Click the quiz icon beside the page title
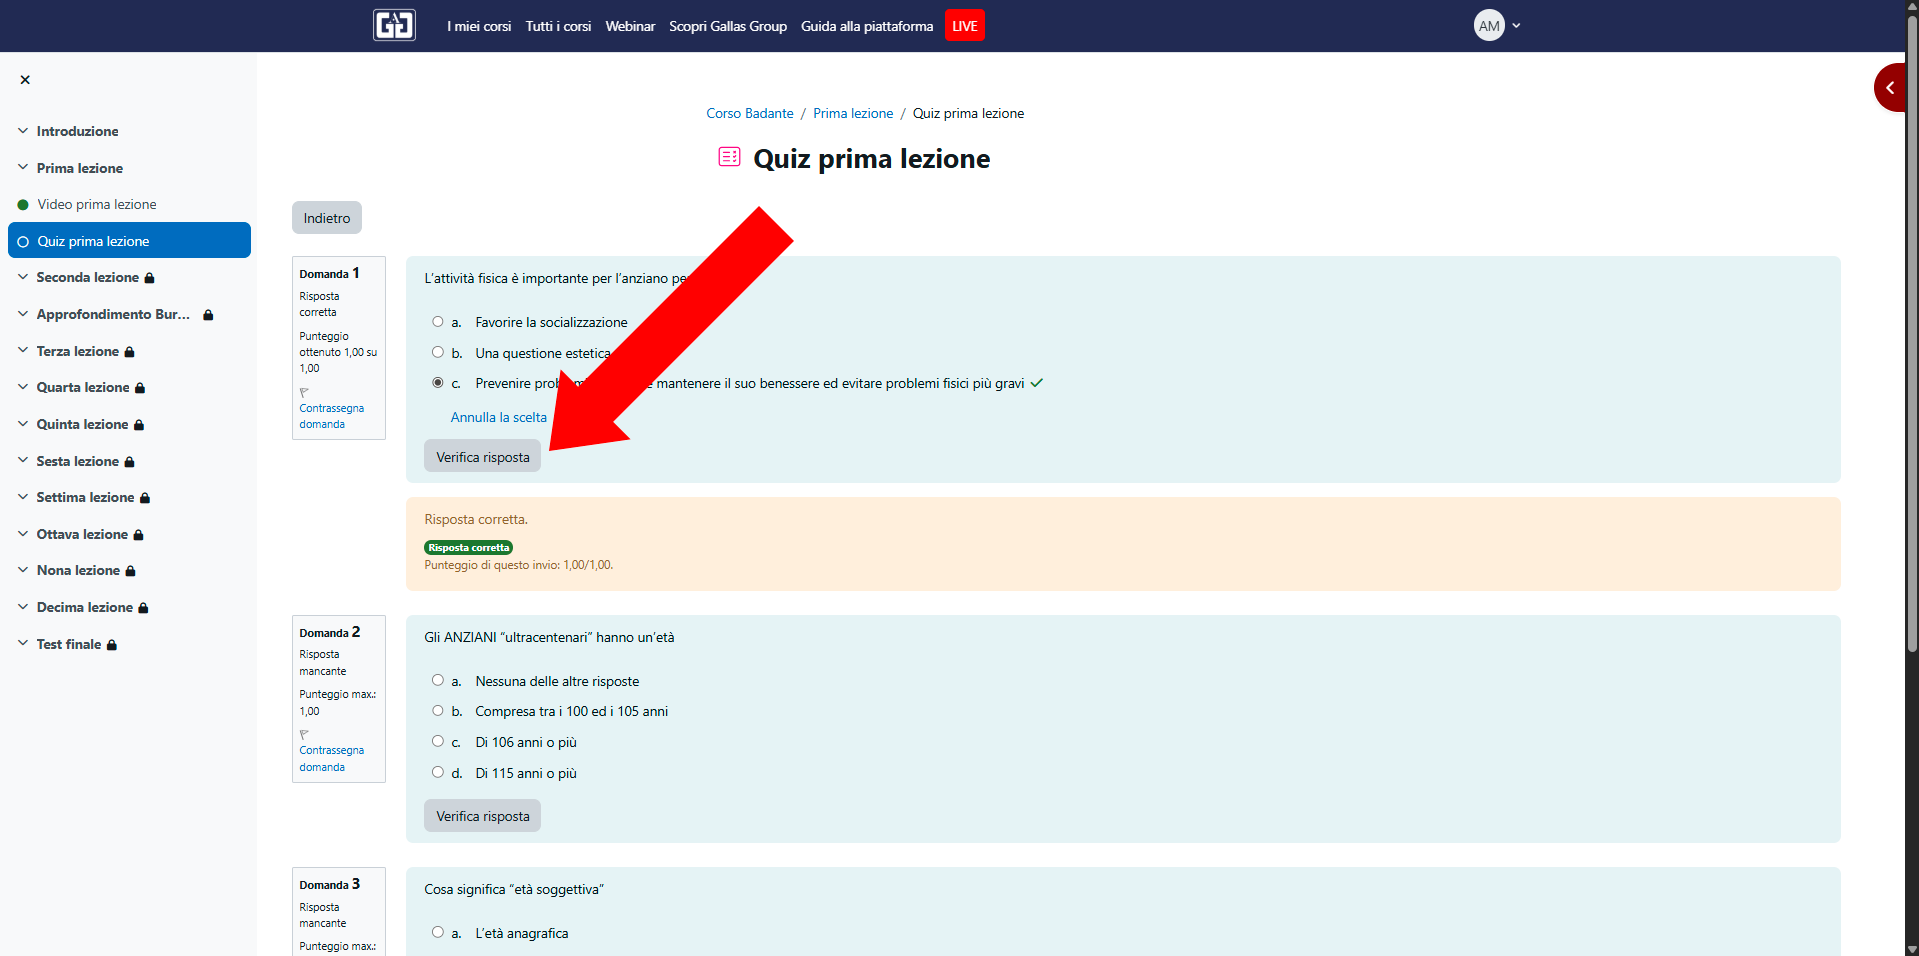 click(x=729, y=157)
